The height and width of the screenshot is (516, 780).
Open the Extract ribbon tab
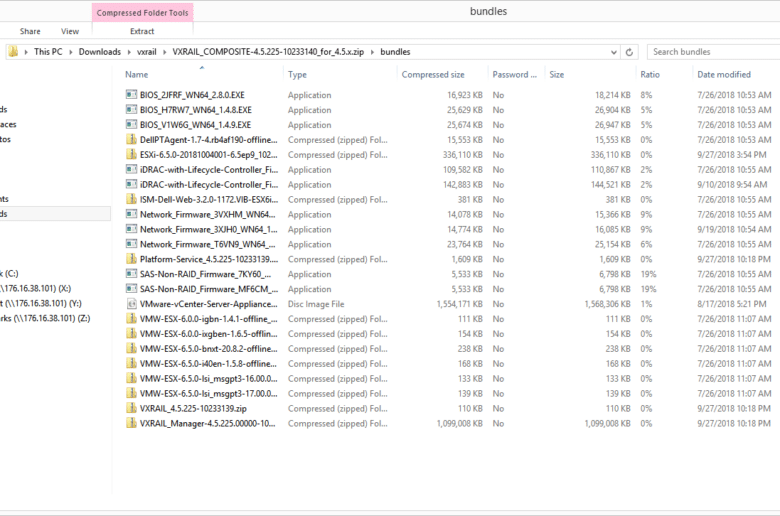click(x=142, y=31)
